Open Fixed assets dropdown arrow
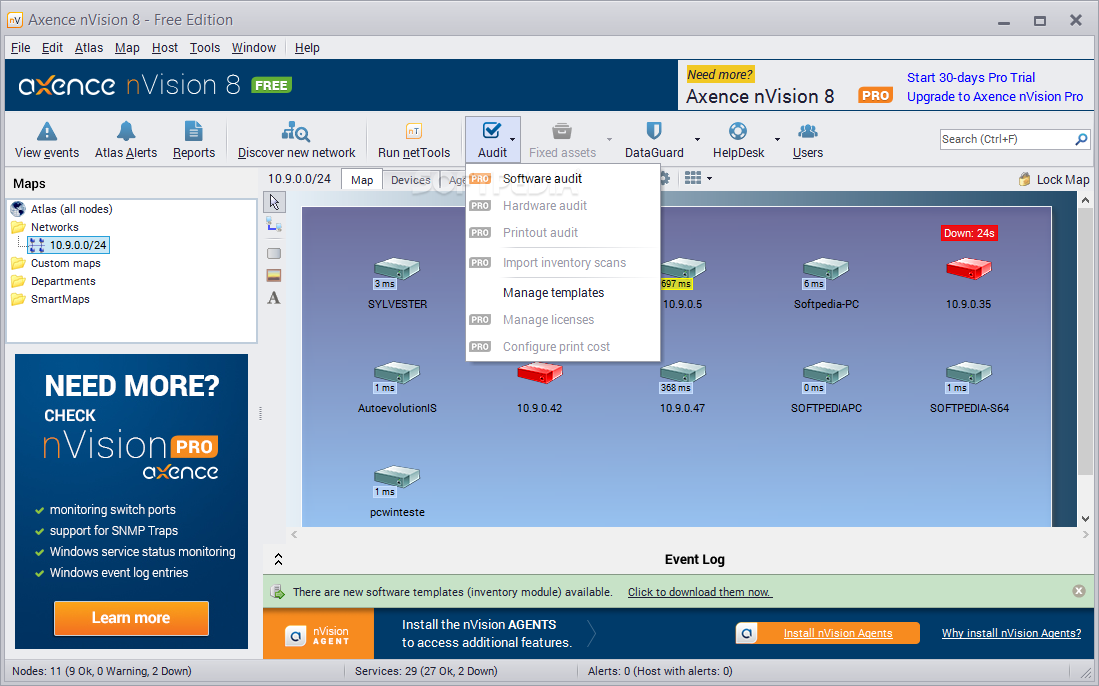Viewport: 1099px width, 686px height. pyautogui.click(x=609, y=139)
